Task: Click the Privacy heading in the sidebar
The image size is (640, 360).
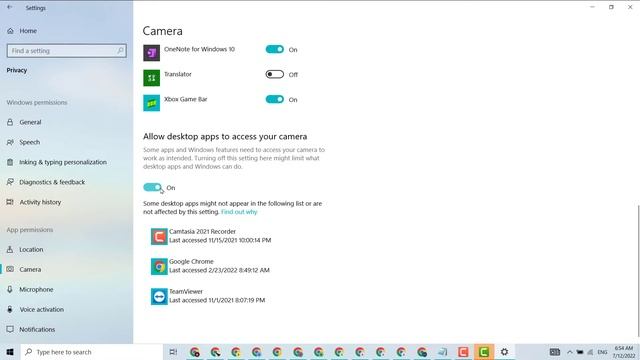Action: (x=17, y=70)
